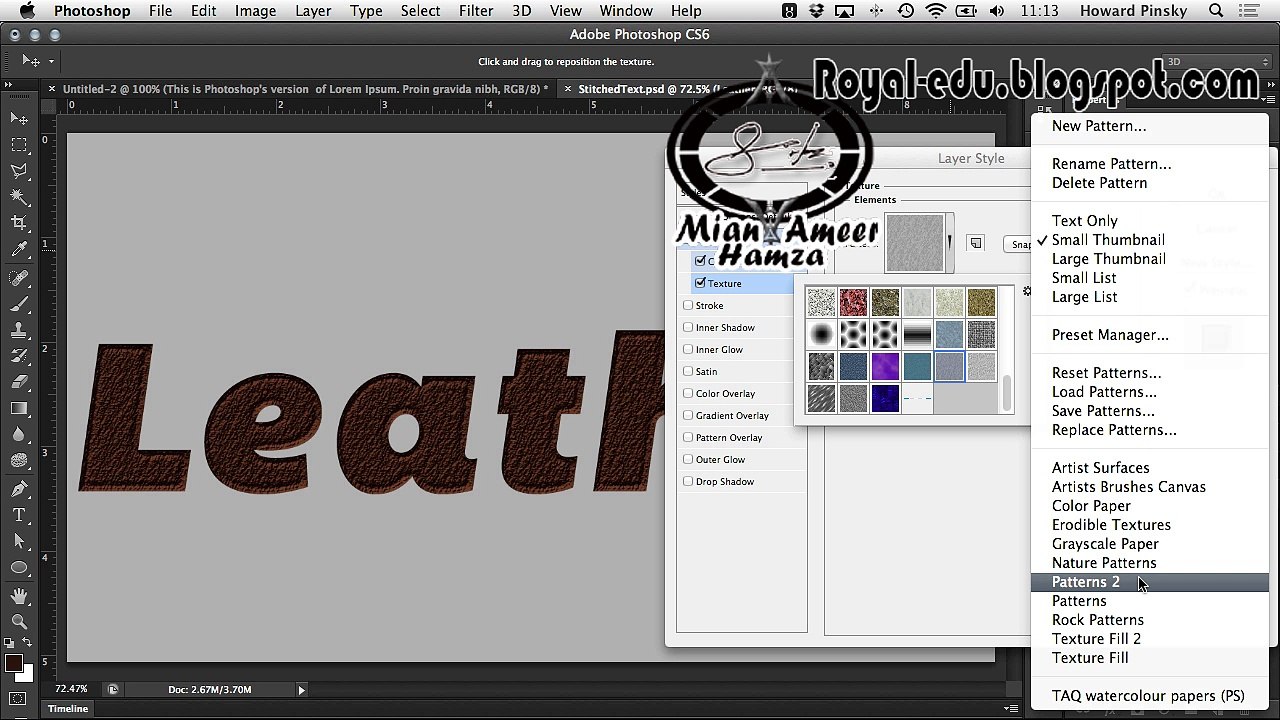Viewport: 1280px width, 720px height.
Task: Select the Sponge tool
Action: click(19, 461)
